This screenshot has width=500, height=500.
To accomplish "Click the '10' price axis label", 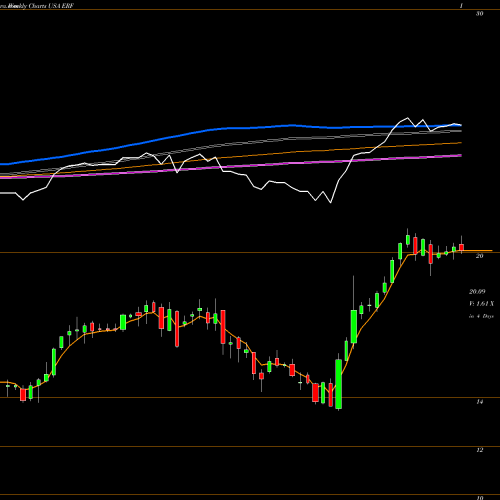I will click(x=479, y=497).
